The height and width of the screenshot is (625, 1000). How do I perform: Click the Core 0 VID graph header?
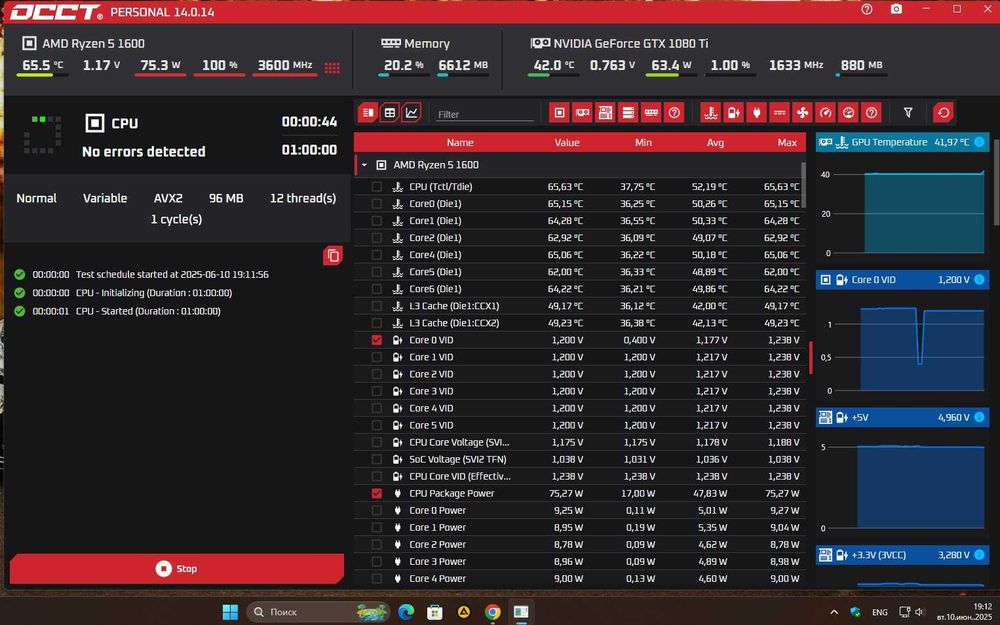tap(902, 279)
